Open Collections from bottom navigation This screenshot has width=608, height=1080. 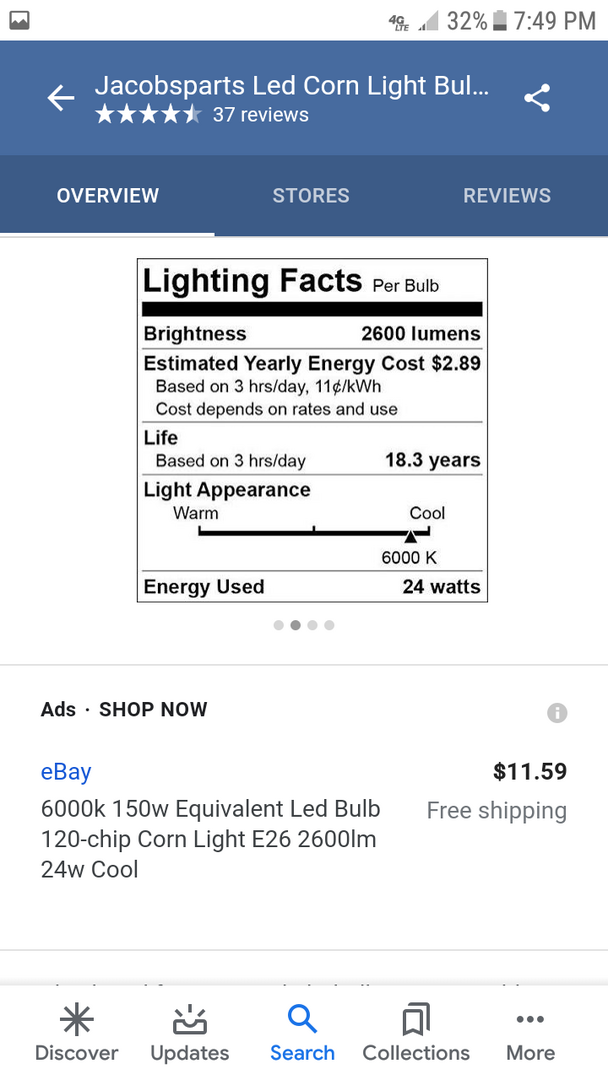point(416,1033)
